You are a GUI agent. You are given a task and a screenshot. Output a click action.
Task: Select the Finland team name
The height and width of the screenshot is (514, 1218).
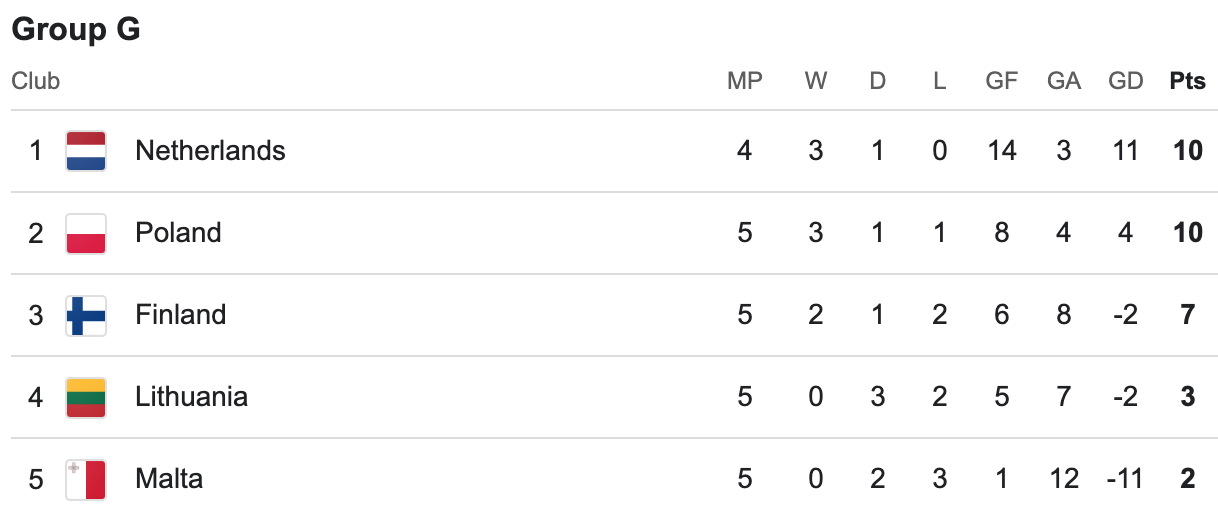click(x=180, y=315)
